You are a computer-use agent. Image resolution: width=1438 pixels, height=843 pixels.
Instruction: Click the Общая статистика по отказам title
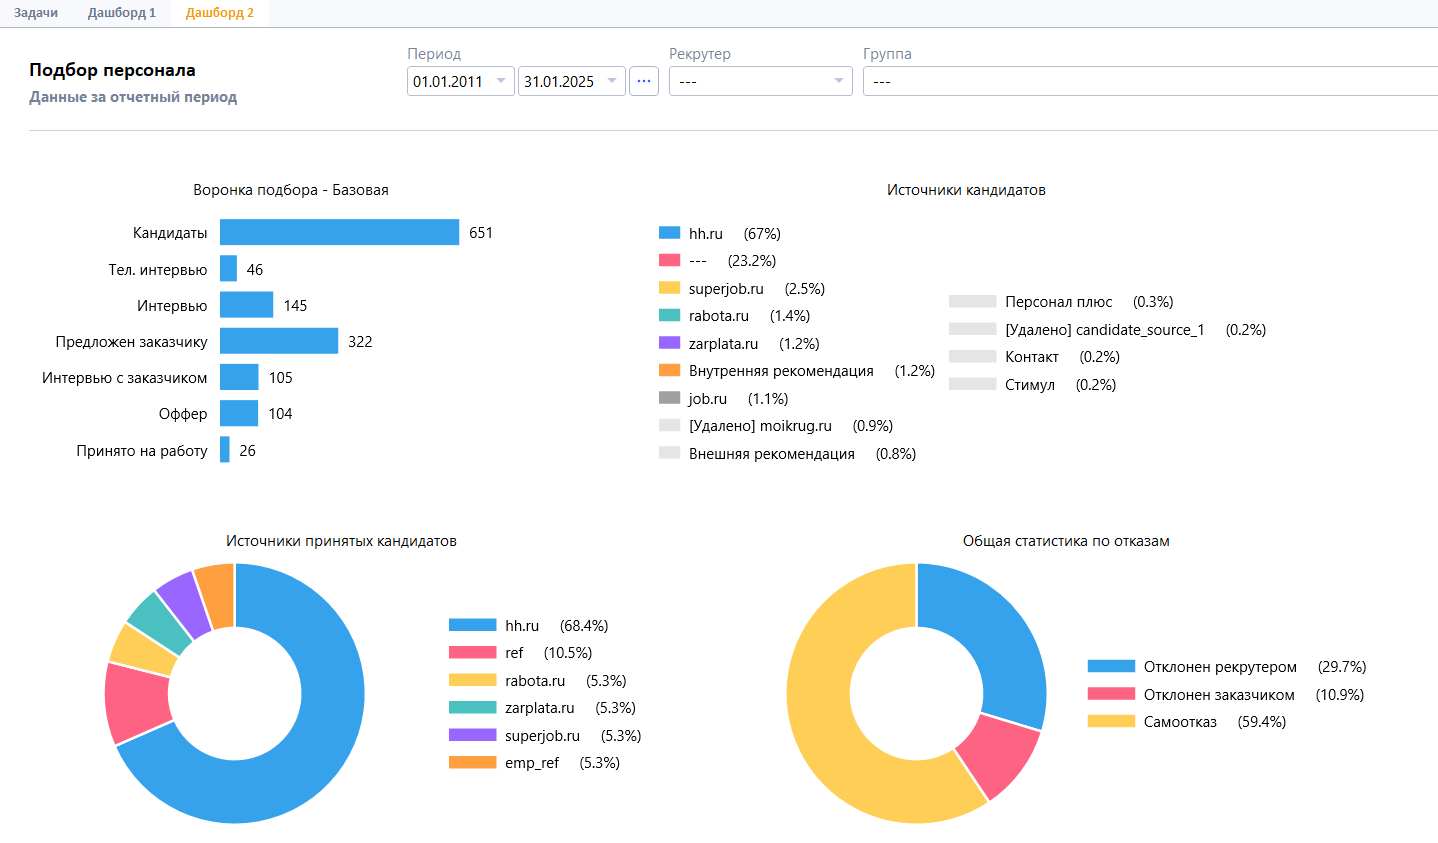coord(1066,541)
